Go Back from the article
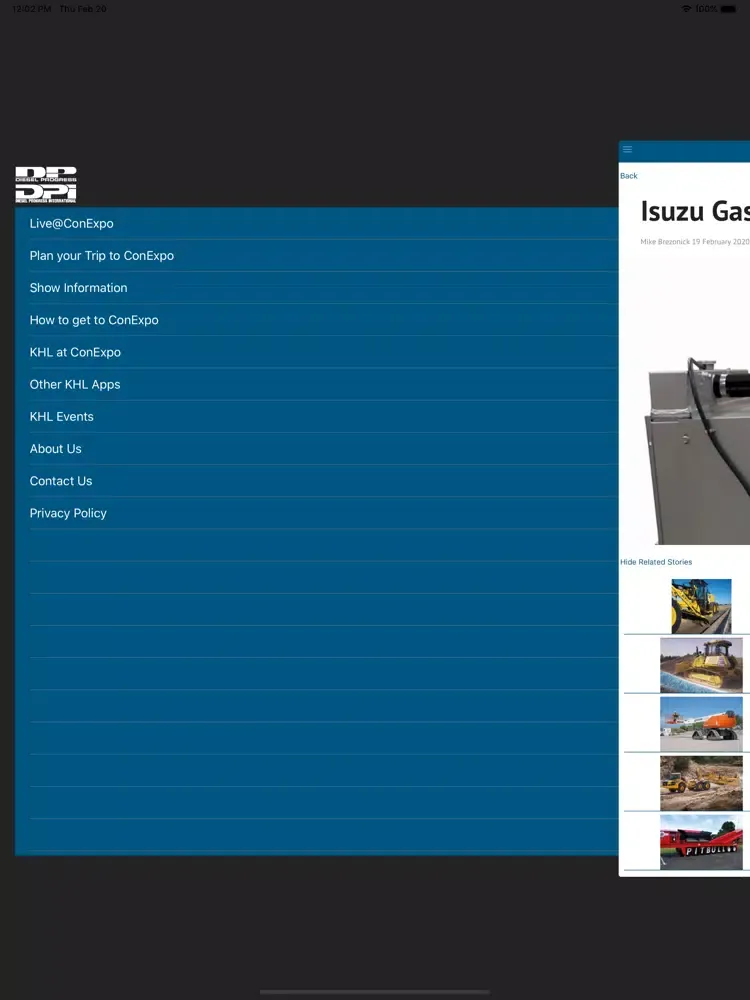750x1000 pixels. pos(629,176)
